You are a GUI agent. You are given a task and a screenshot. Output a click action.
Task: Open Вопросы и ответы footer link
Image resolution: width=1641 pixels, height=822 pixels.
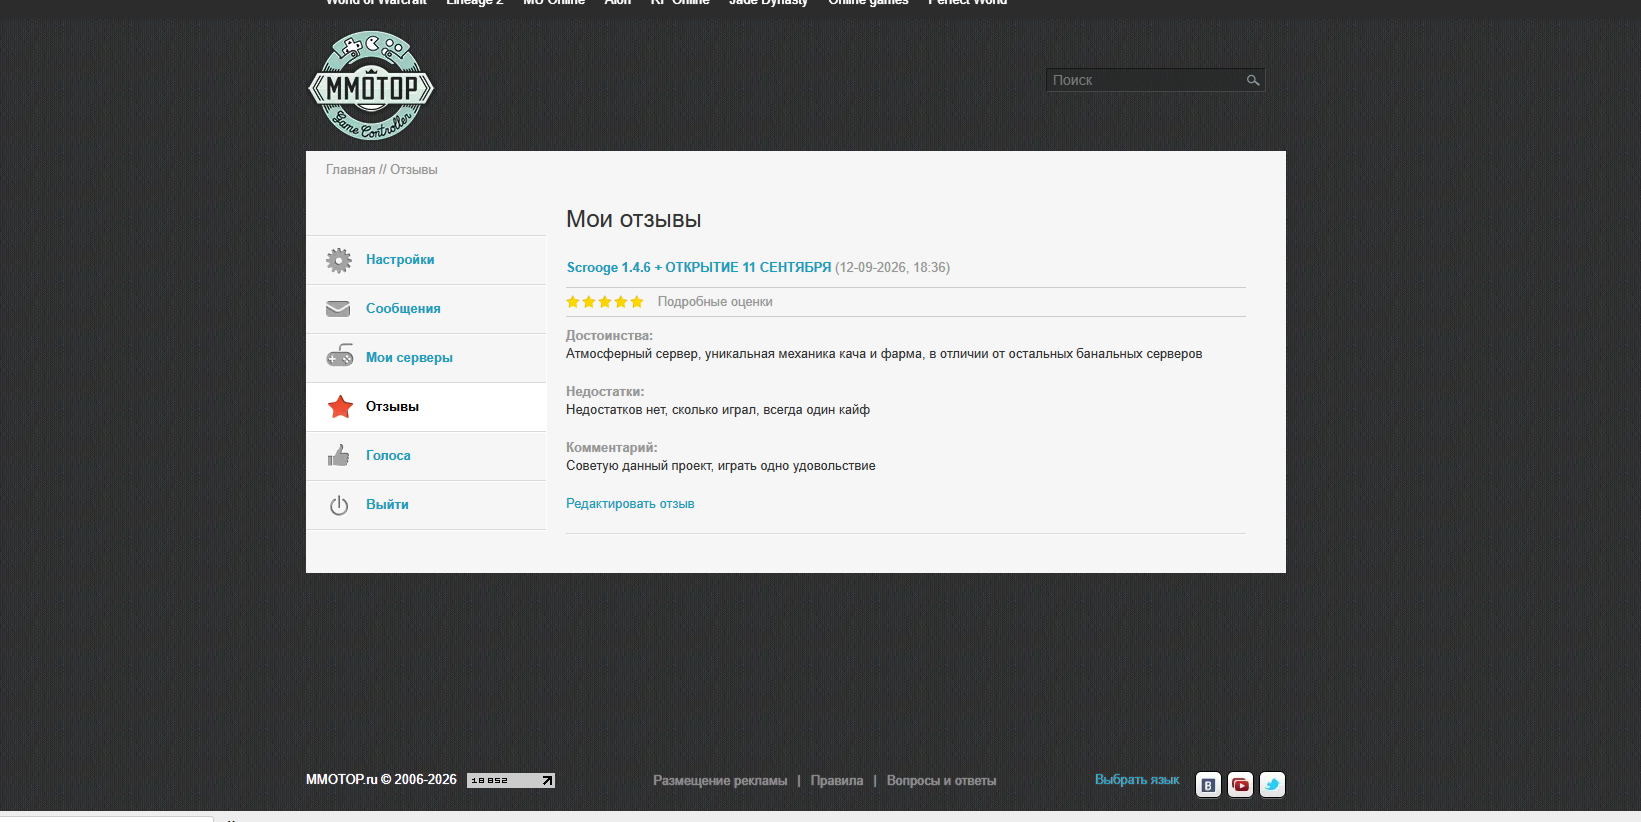pyautogui.click(x=941, y=781)
